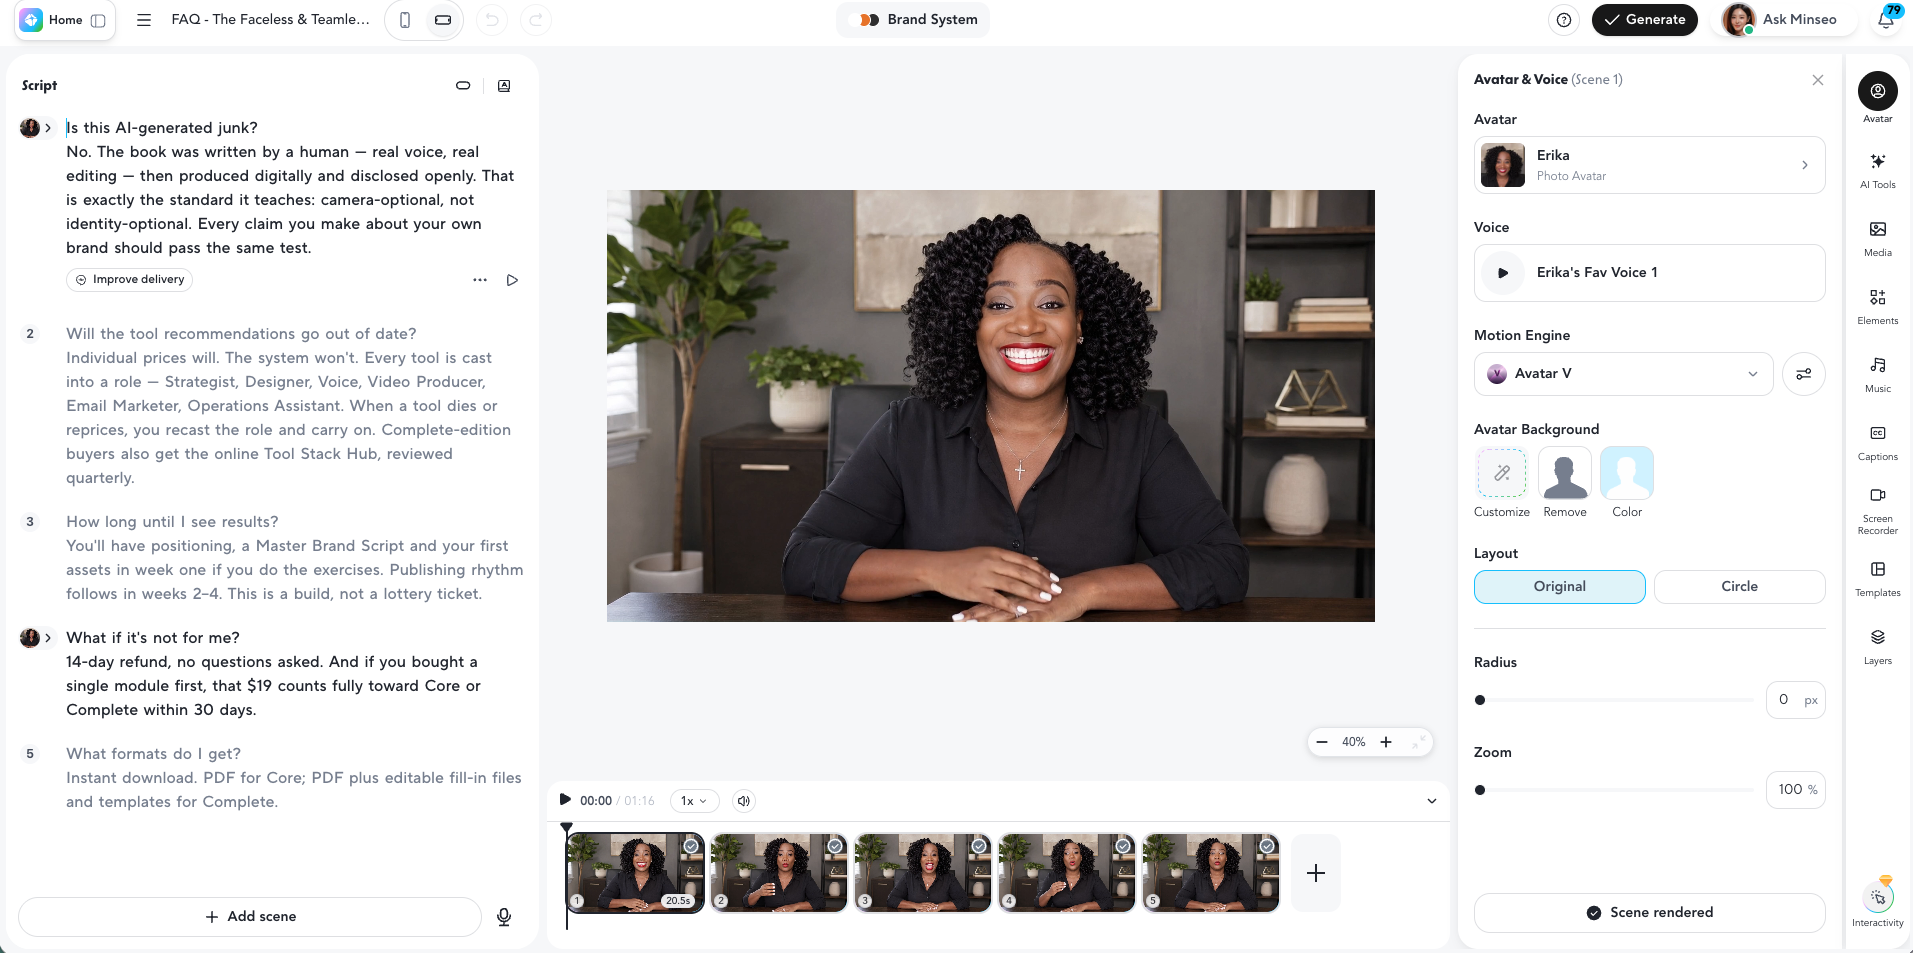The height and width of the screenshot is (953, 1913).
Task: Click the notifications bell icon
Action: pos(1886,19)
